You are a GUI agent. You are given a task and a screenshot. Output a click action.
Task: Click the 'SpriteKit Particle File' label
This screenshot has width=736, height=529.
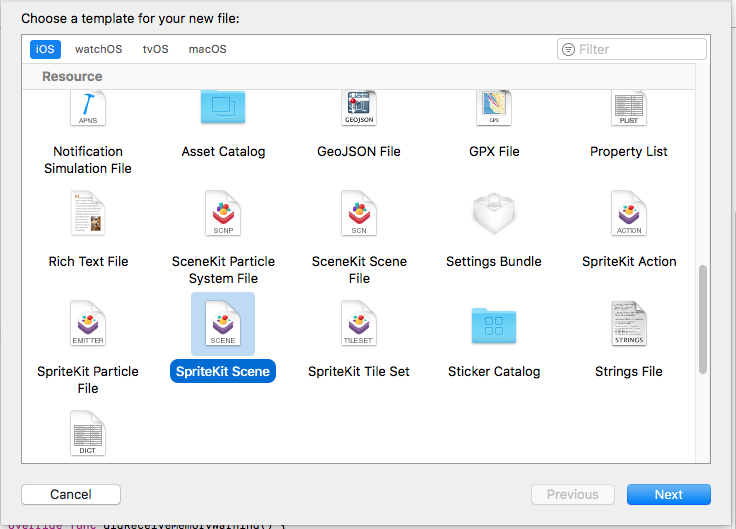point(88,380)
